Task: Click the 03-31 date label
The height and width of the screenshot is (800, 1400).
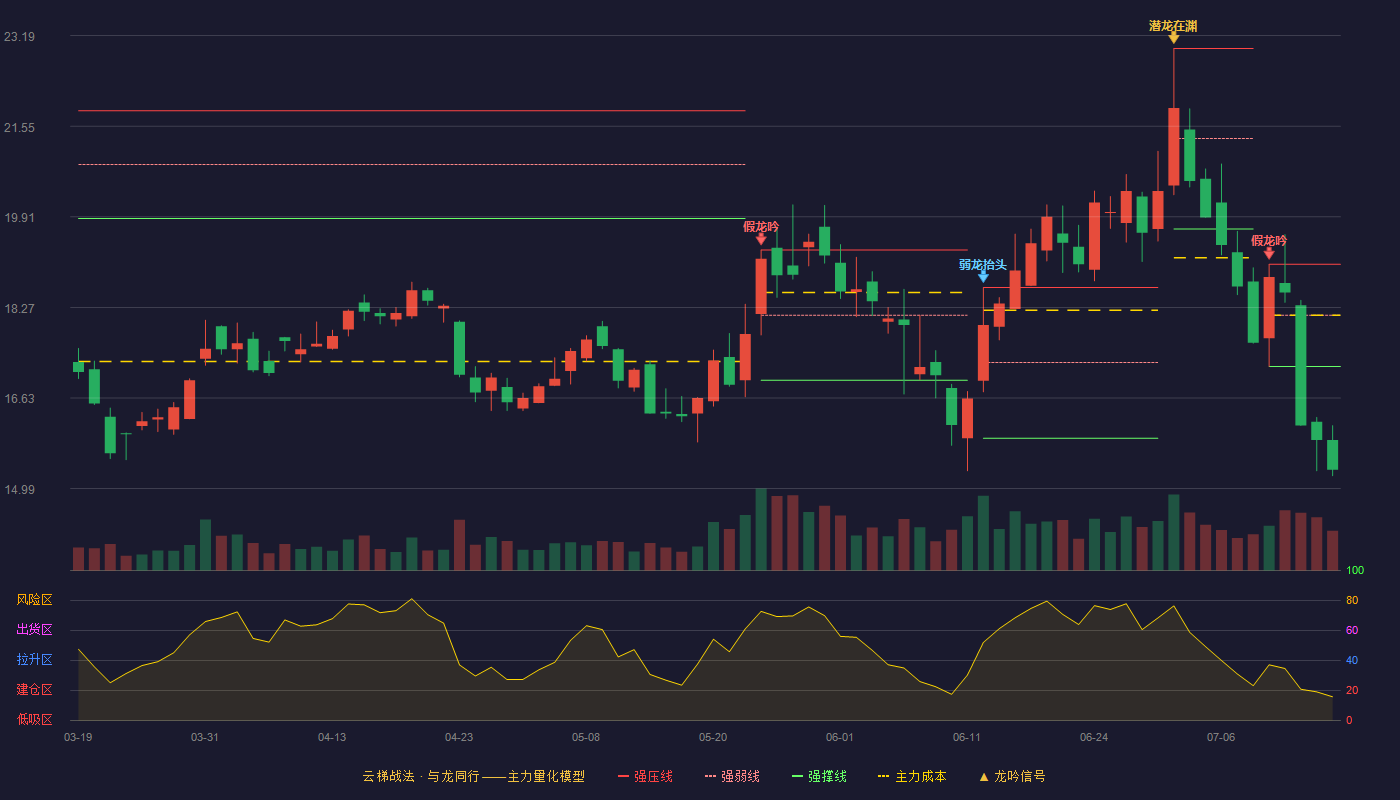Action: pos(205,737)
